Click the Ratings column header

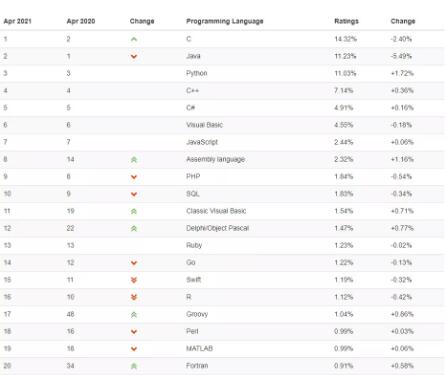(346, 21)
